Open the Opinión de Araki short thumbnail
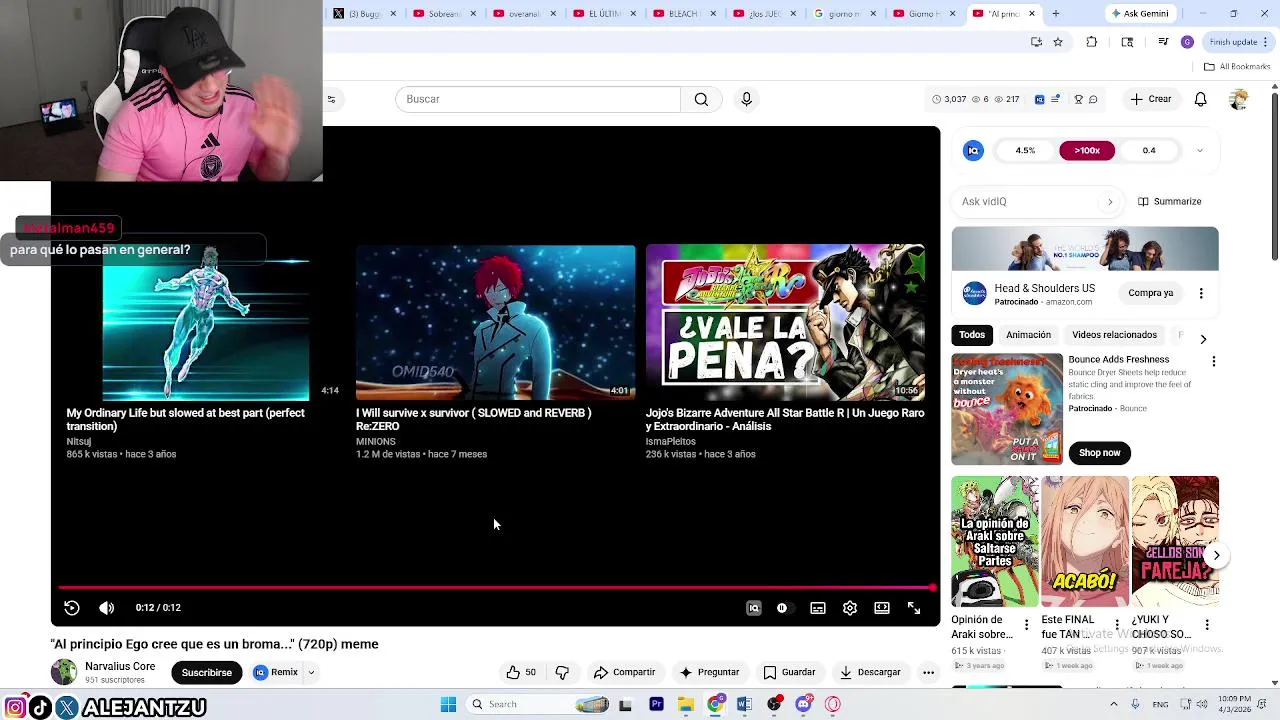Viewport: 1280px width, 720px height. point(995,541)
